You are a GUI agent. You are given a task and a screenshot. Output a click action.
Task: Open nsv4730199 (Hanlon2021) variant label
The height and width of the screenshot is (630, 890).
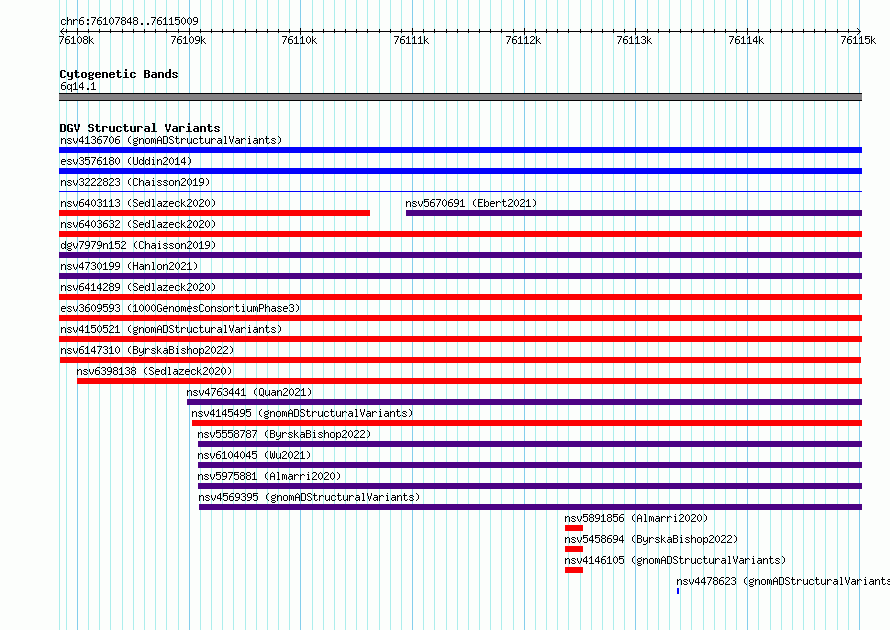[x=129, y=266]
